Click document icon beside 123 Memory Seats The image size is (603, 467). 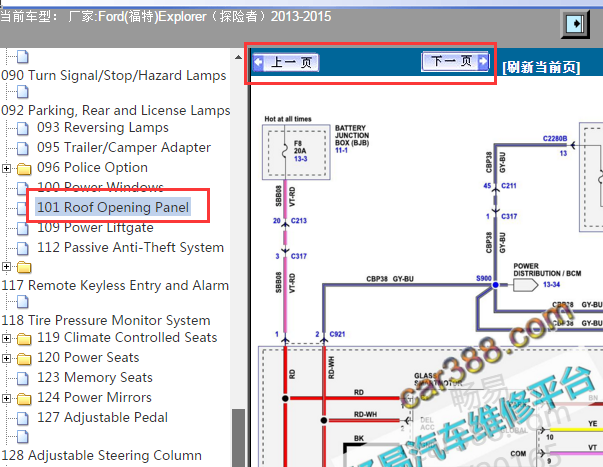23,378
